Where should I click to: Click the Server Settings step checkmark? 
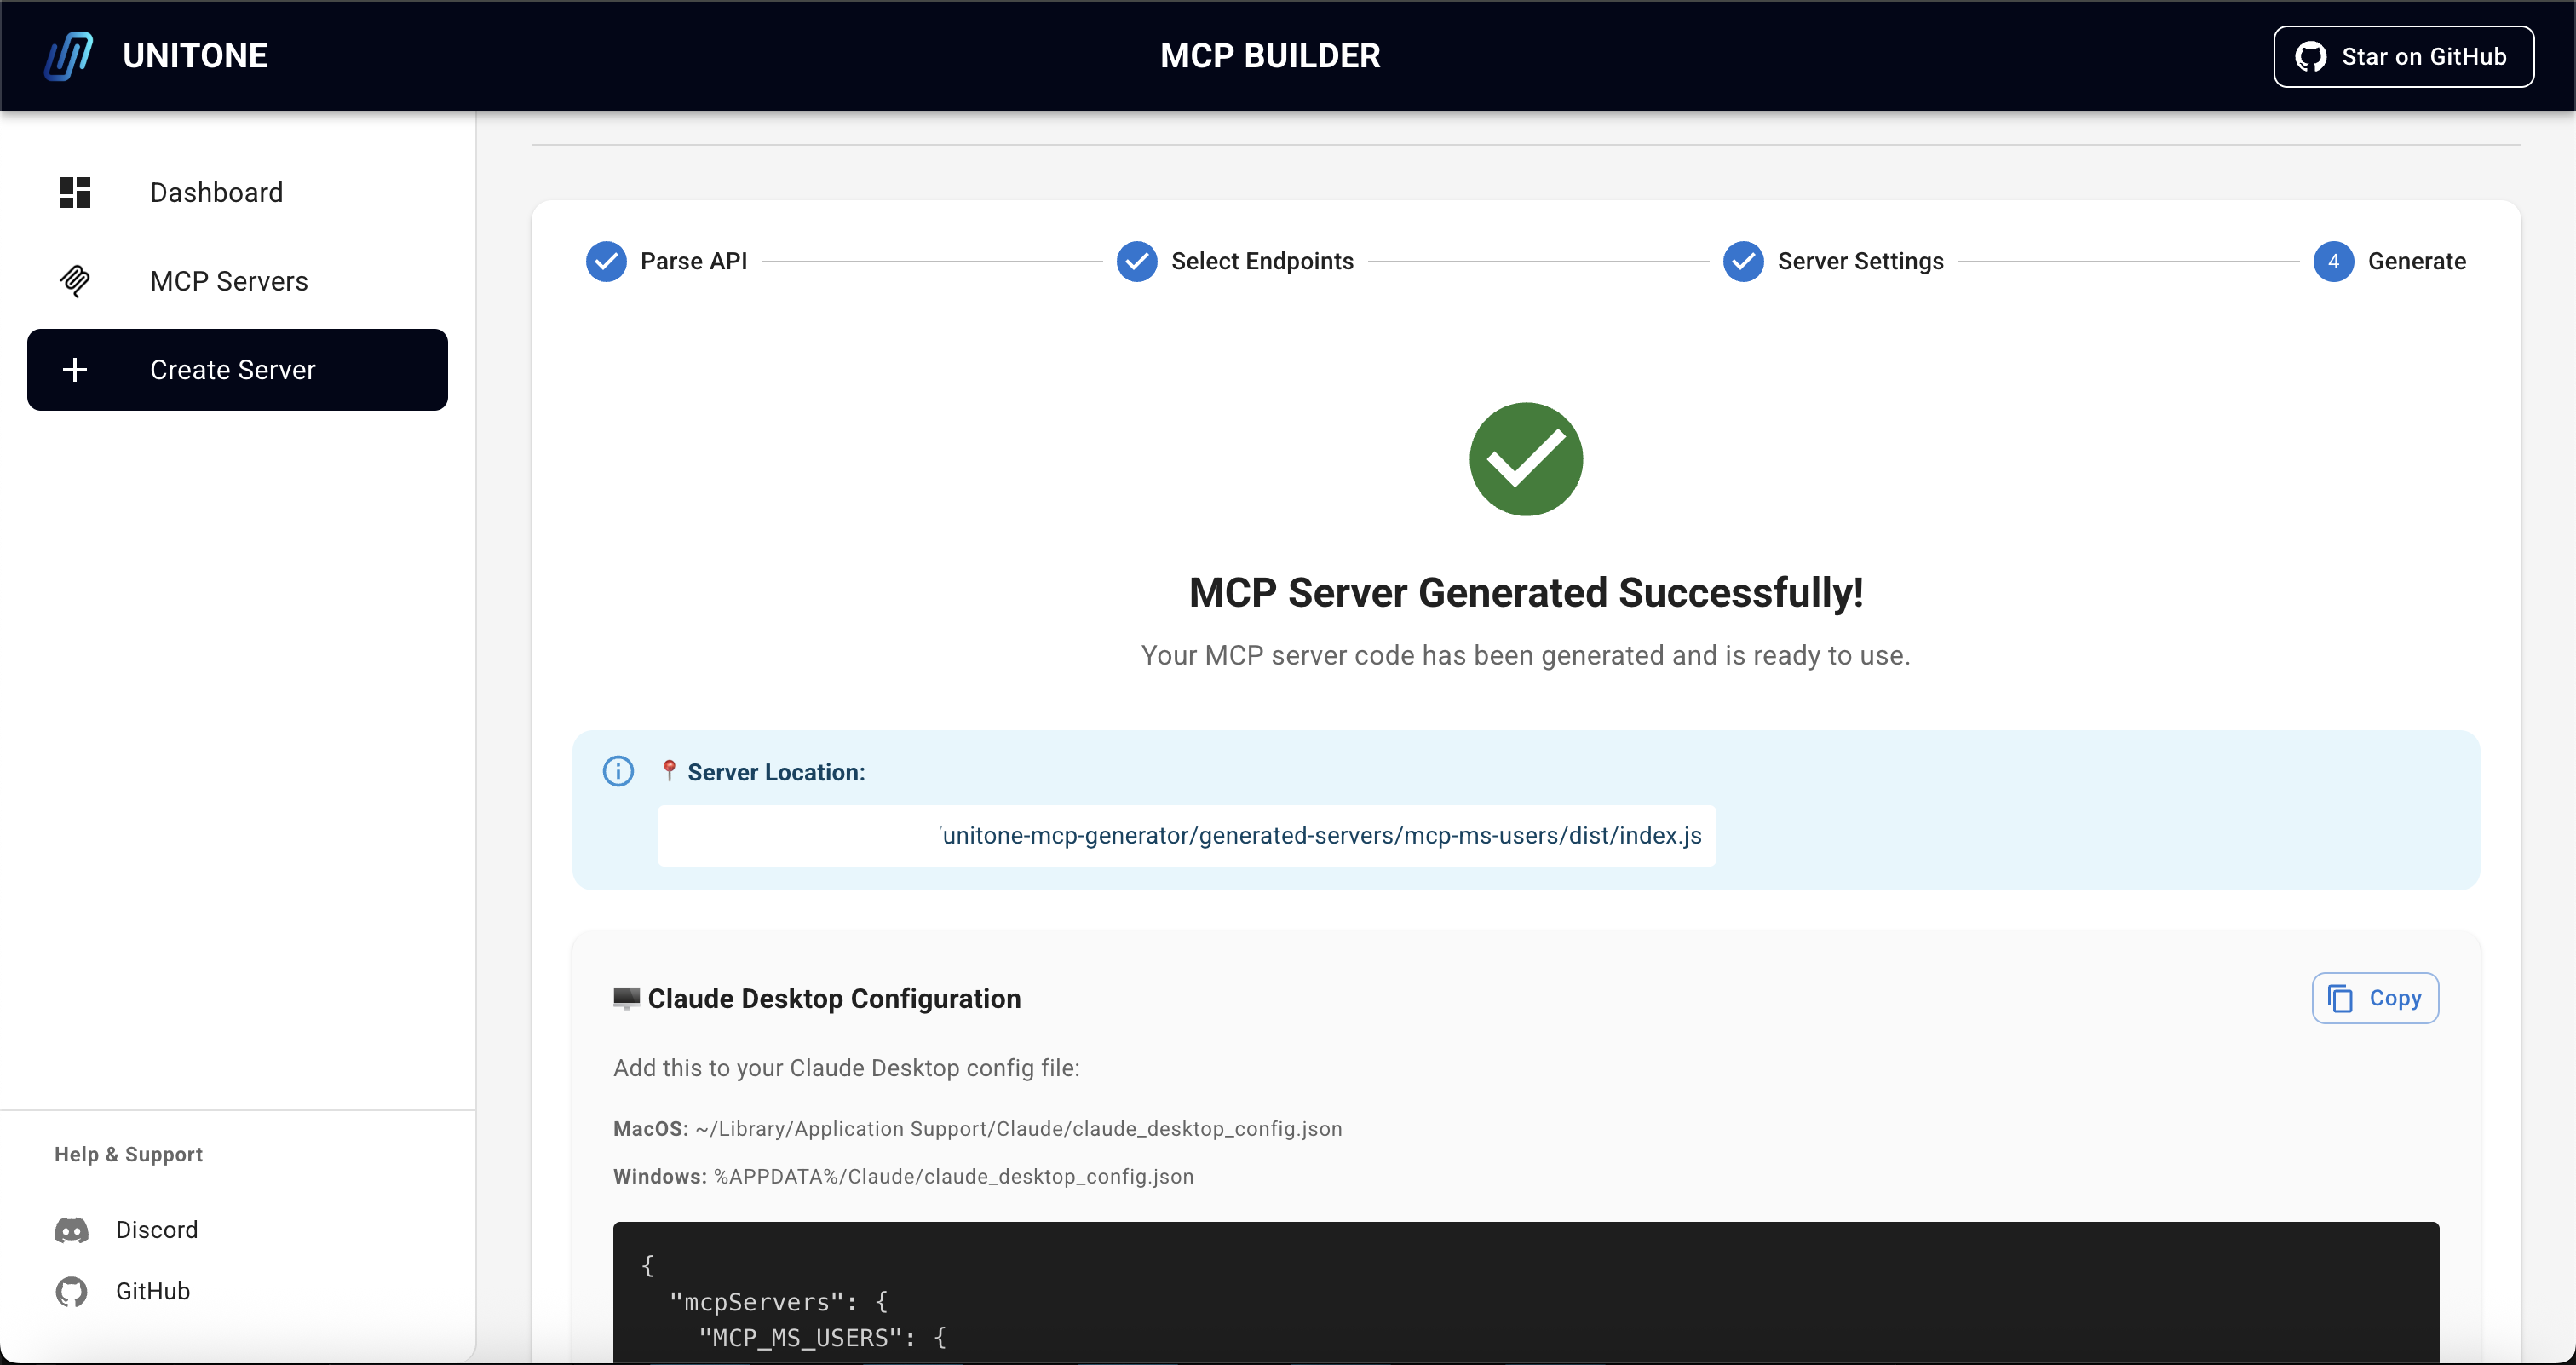click(1743, 262)
